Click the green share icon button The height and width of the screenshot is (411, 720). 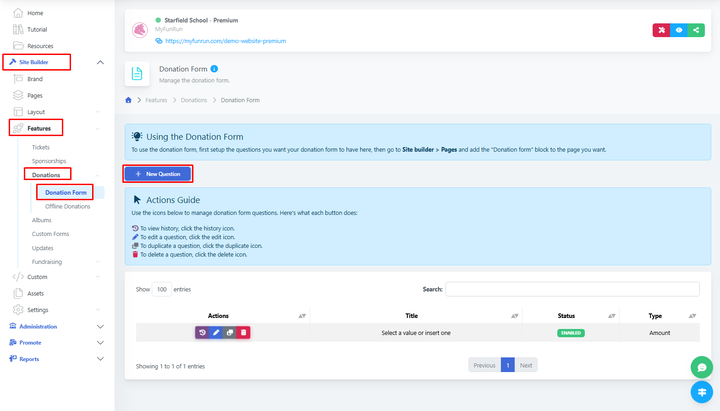(x=695, y=30)
